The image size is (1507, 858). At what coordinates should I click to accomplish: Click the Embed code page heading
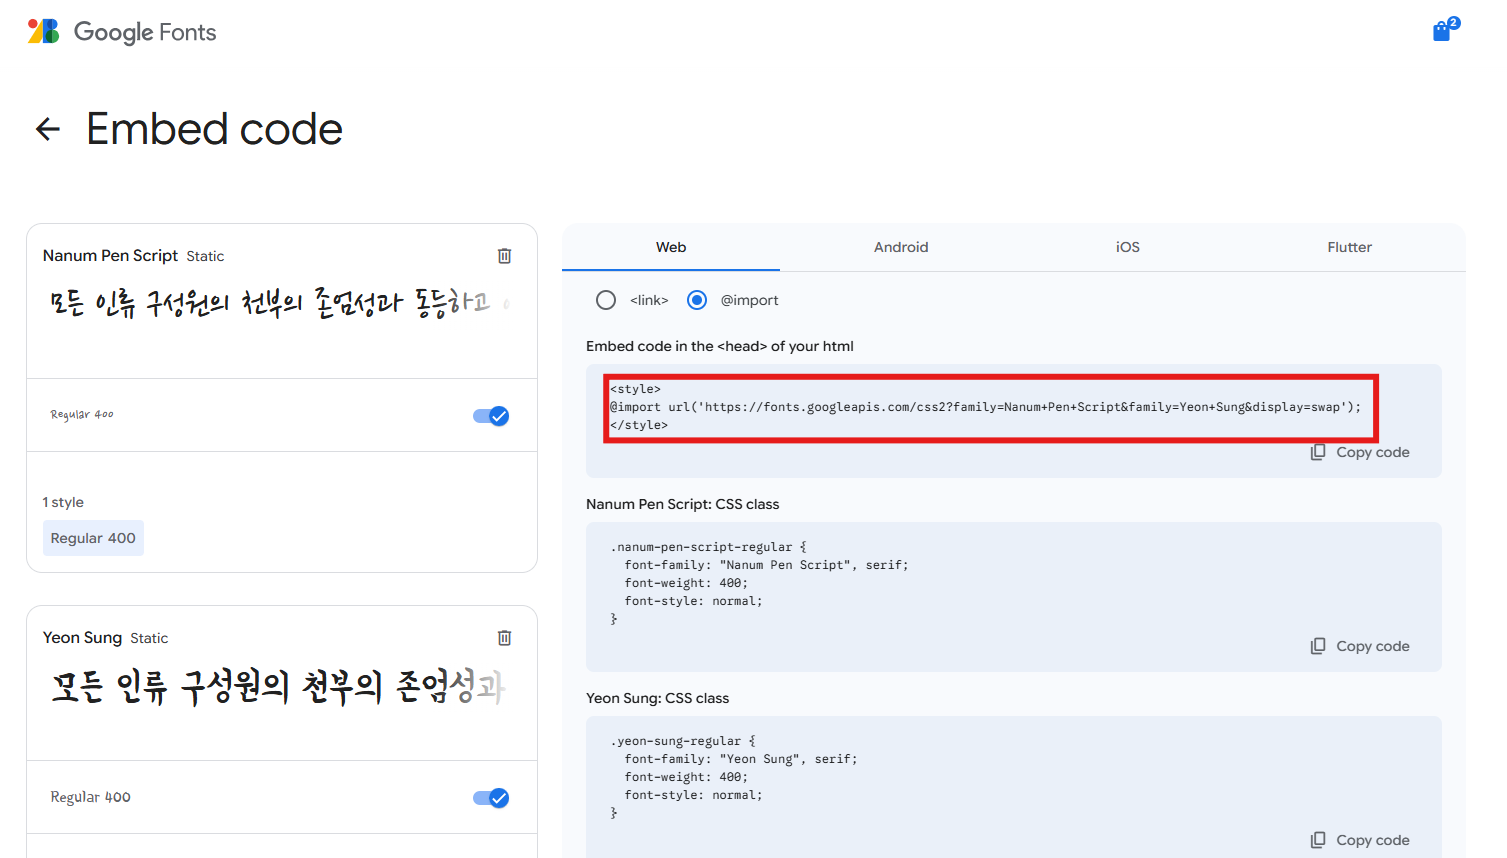215,129
